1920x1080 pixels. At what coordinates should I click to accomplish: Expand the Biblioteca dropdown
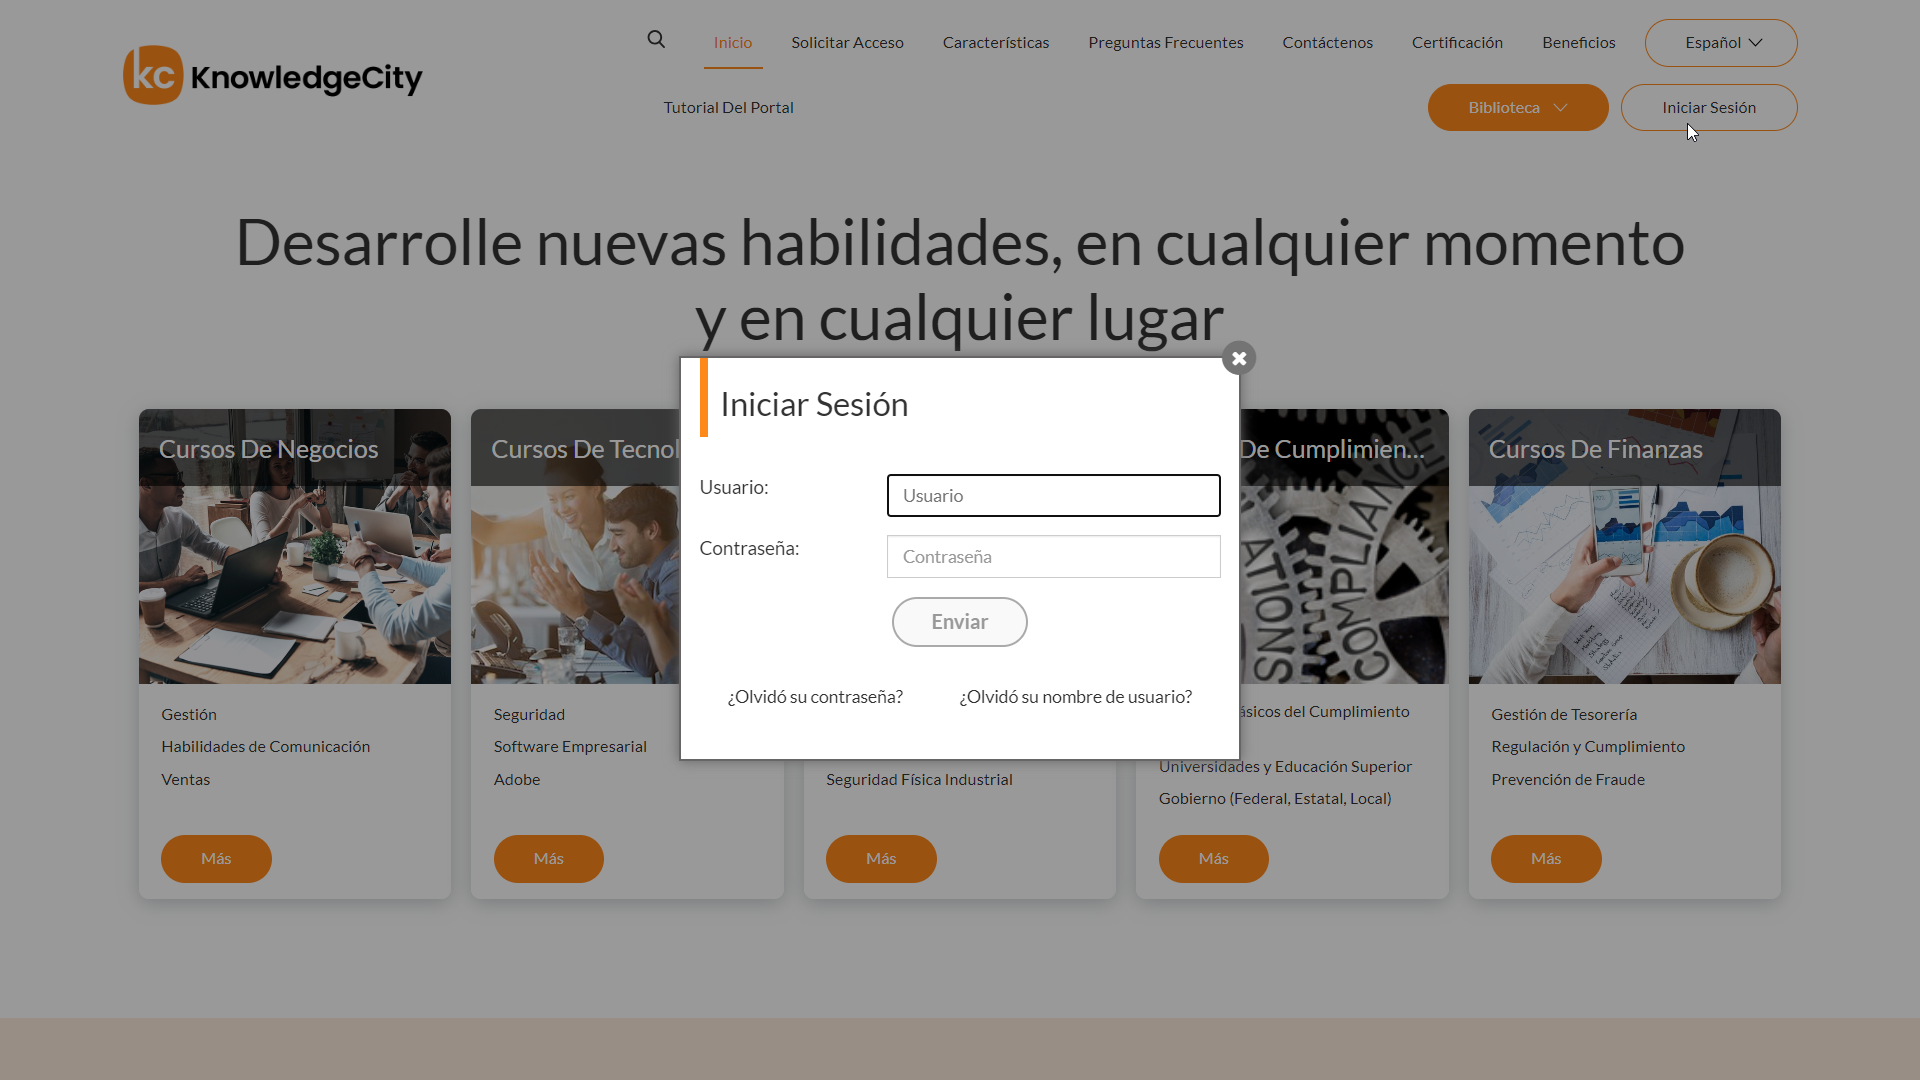[1518, 107]
